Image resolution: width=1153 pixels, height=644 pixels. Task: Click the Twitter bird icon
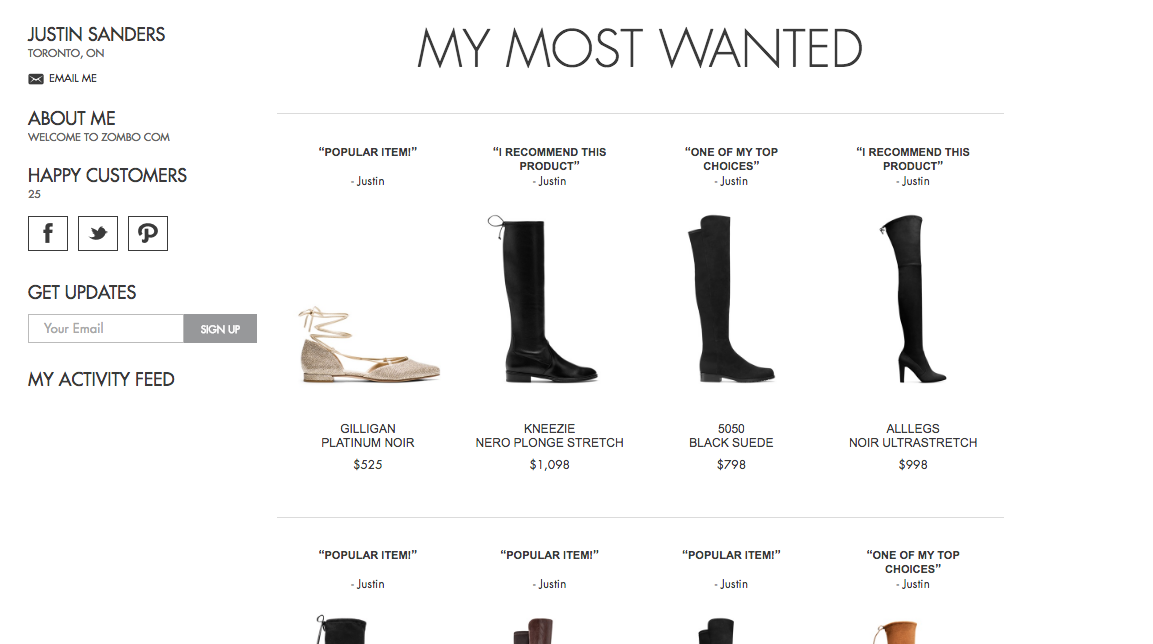point(98,233)
